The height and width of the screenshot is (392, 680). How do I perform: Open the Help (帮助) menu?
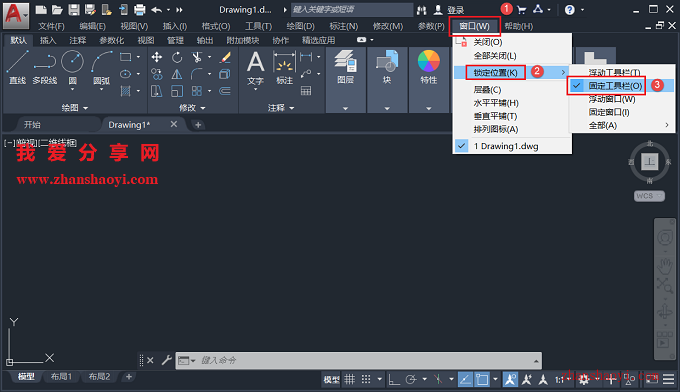(x=519, y=26)
